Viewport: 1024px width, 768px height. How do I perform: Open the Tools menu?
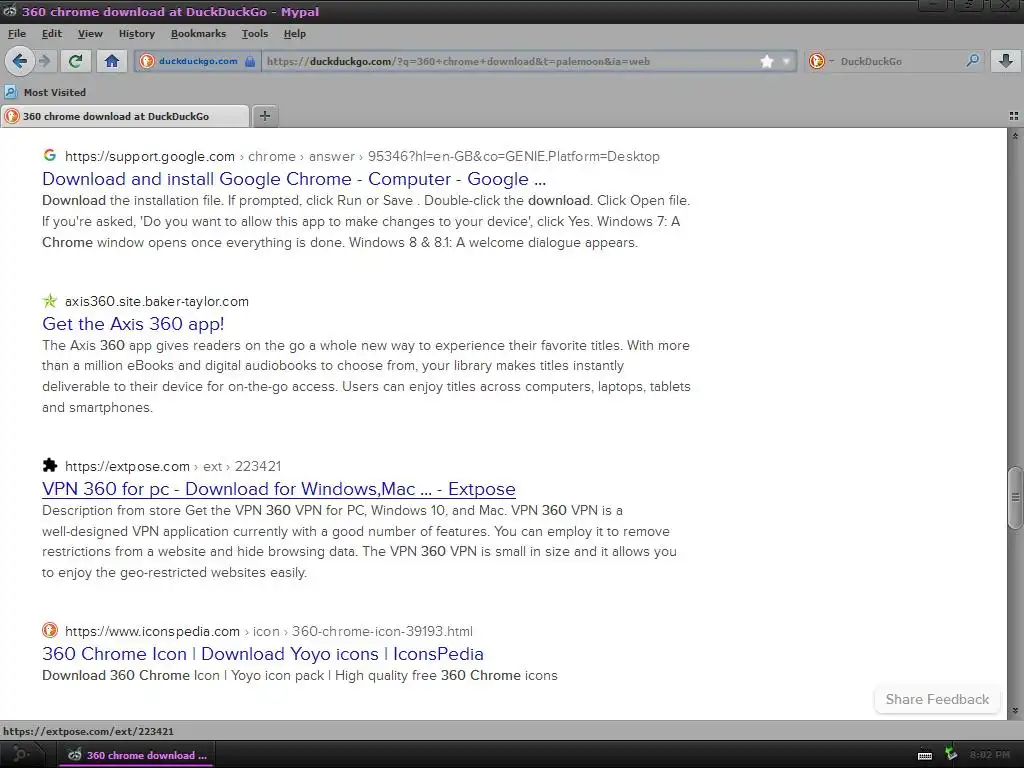tap(255, 33)
